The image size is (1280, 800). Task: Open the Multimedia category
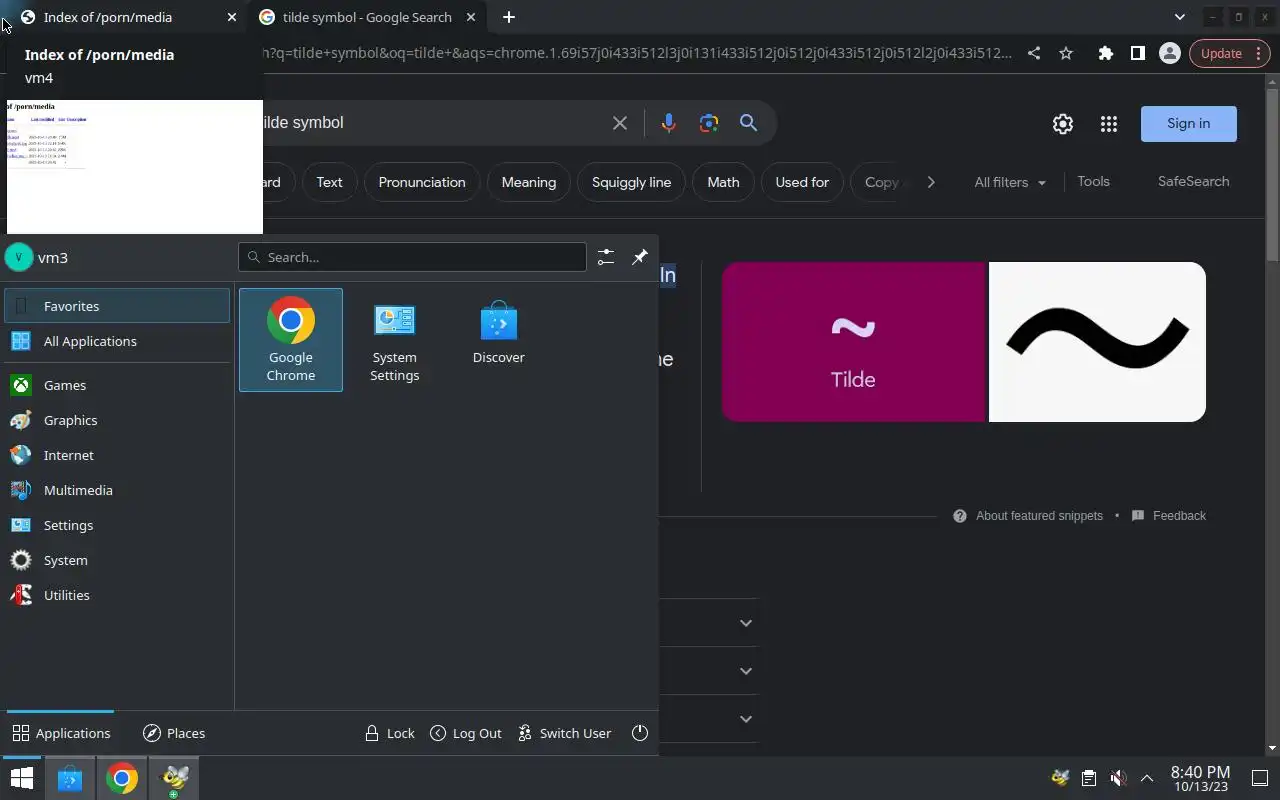click(117, 490)
